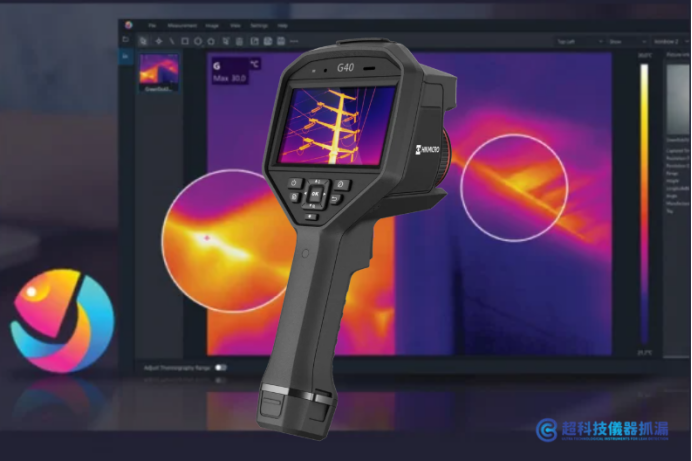The width and height of the screenshot is (692, 461).
Task: Select the thermal image thumbnail in sidebar
Action: tap(159, 70)
